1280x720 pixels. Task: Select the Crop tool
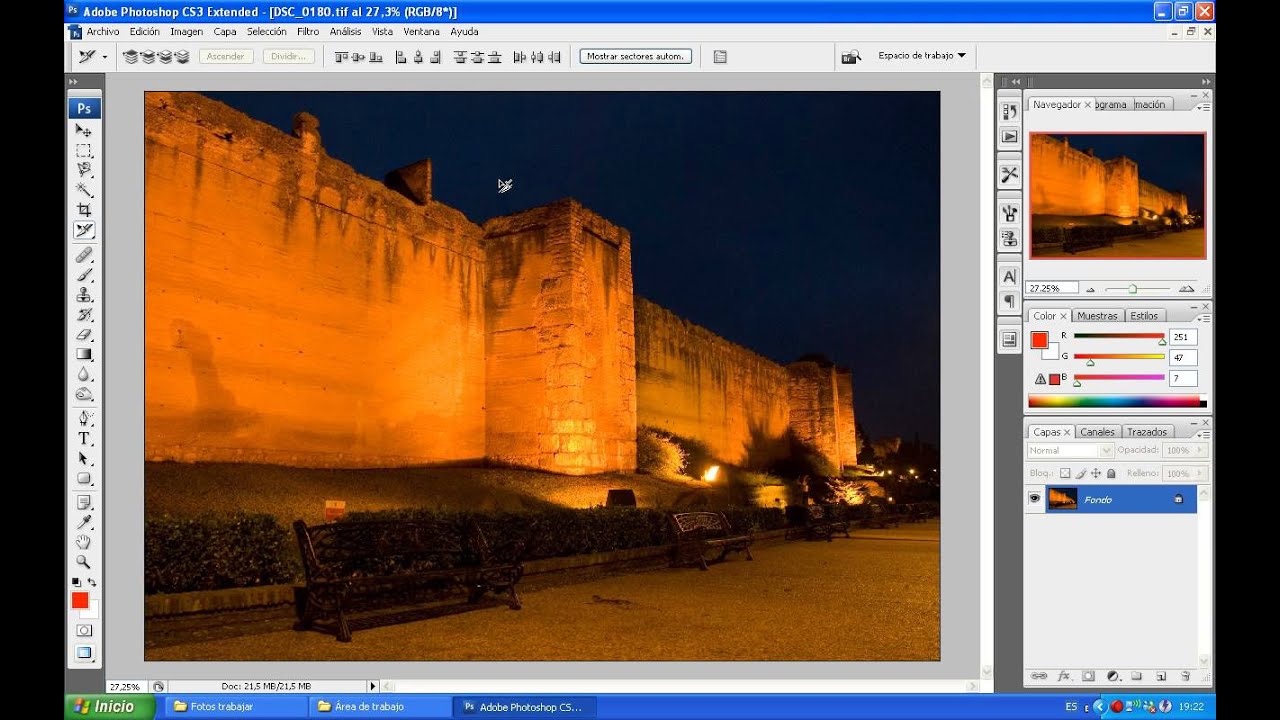[x=84, y=210]
